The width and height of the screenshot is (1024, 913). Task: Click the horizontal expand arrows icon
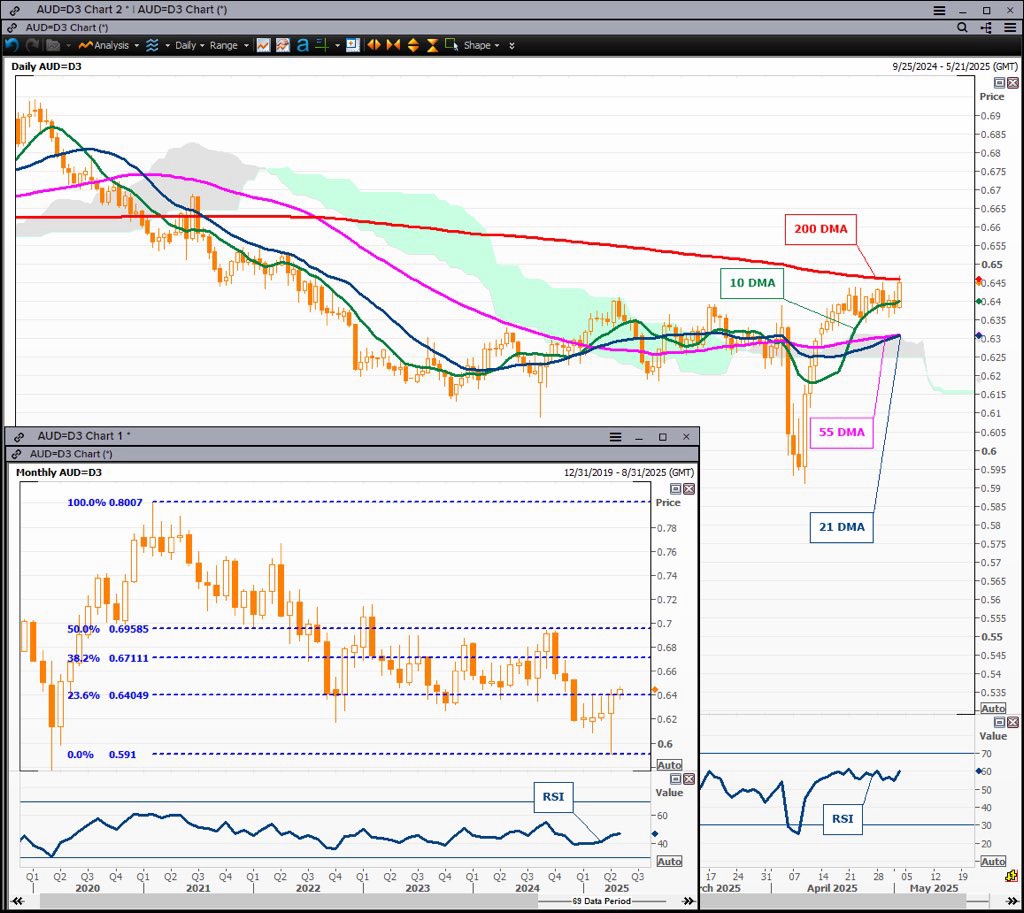pos(374,45)
